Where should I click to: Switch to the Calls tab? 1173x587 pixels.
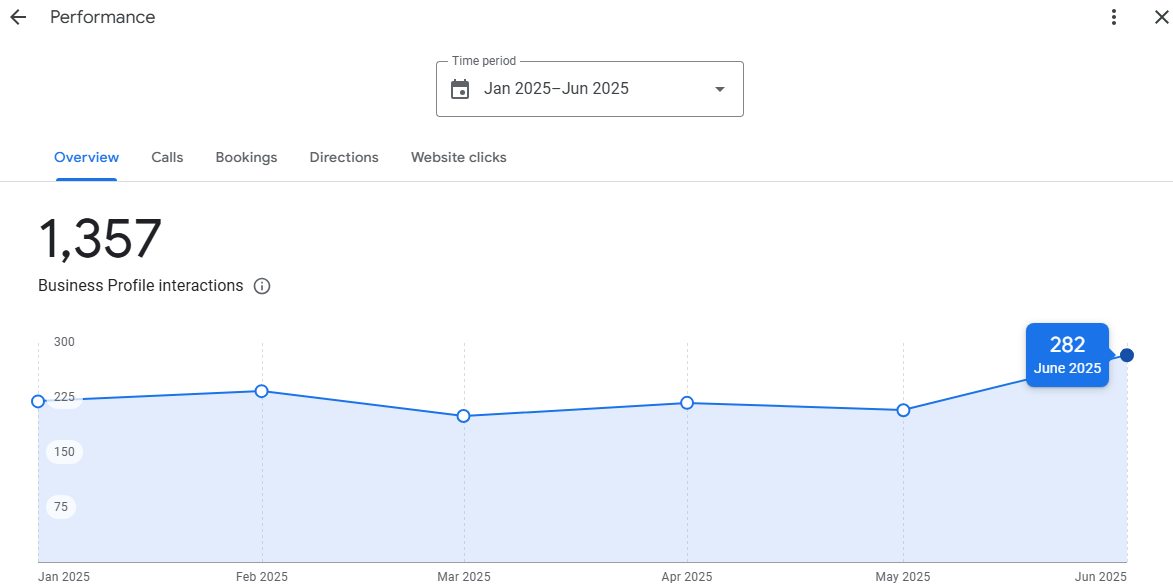[x=167, y=157]
